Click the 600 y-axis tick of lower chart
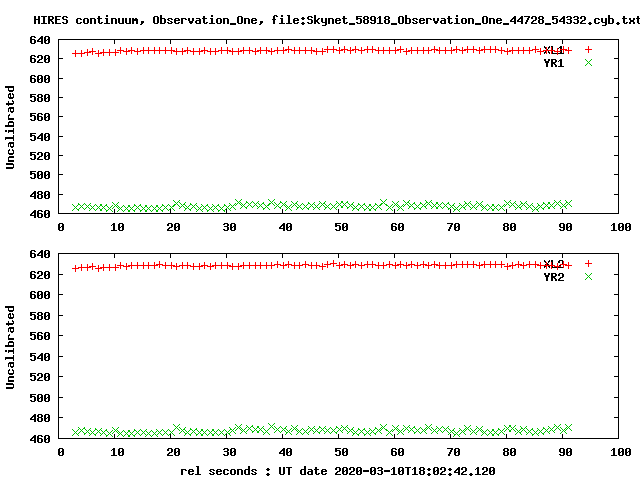 tap(40, 295)
